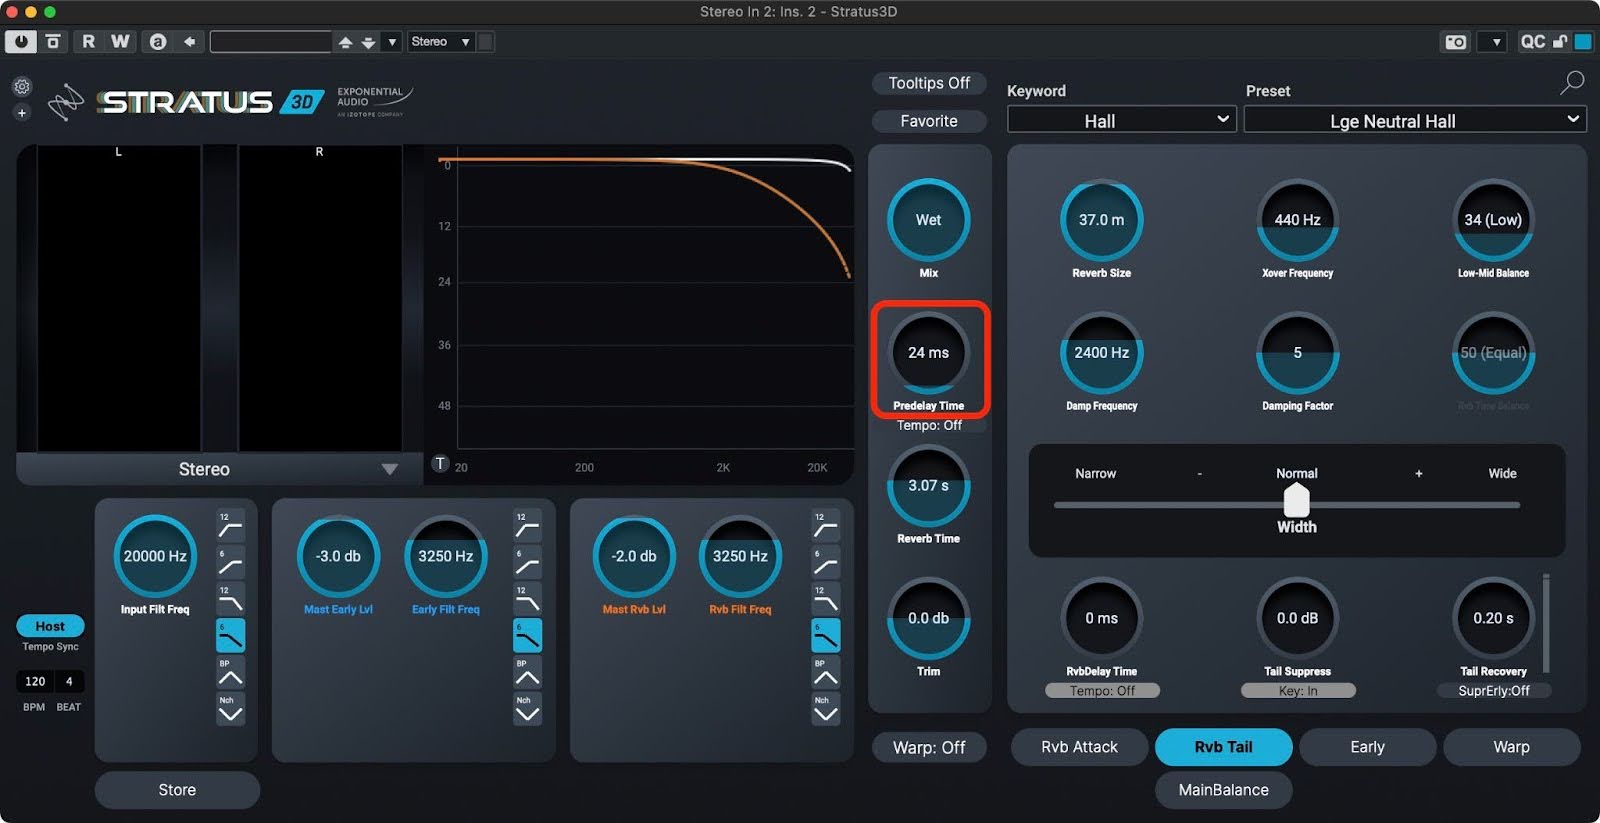Screen dimensions: 1600x823
Task: Select 12 dB high-pass for Input filter
Action: [x=230, y=525]
